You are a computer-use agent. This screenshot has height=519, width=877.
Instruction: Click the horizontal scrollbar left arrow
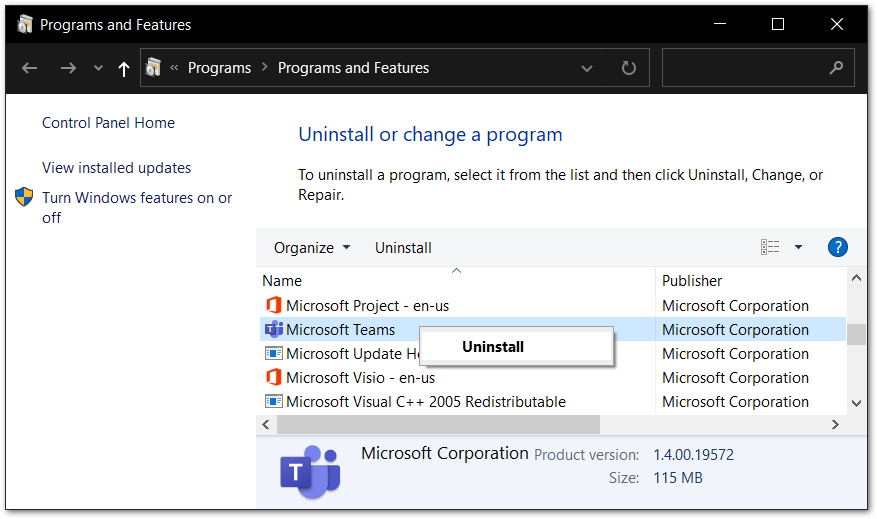point(266,424)
